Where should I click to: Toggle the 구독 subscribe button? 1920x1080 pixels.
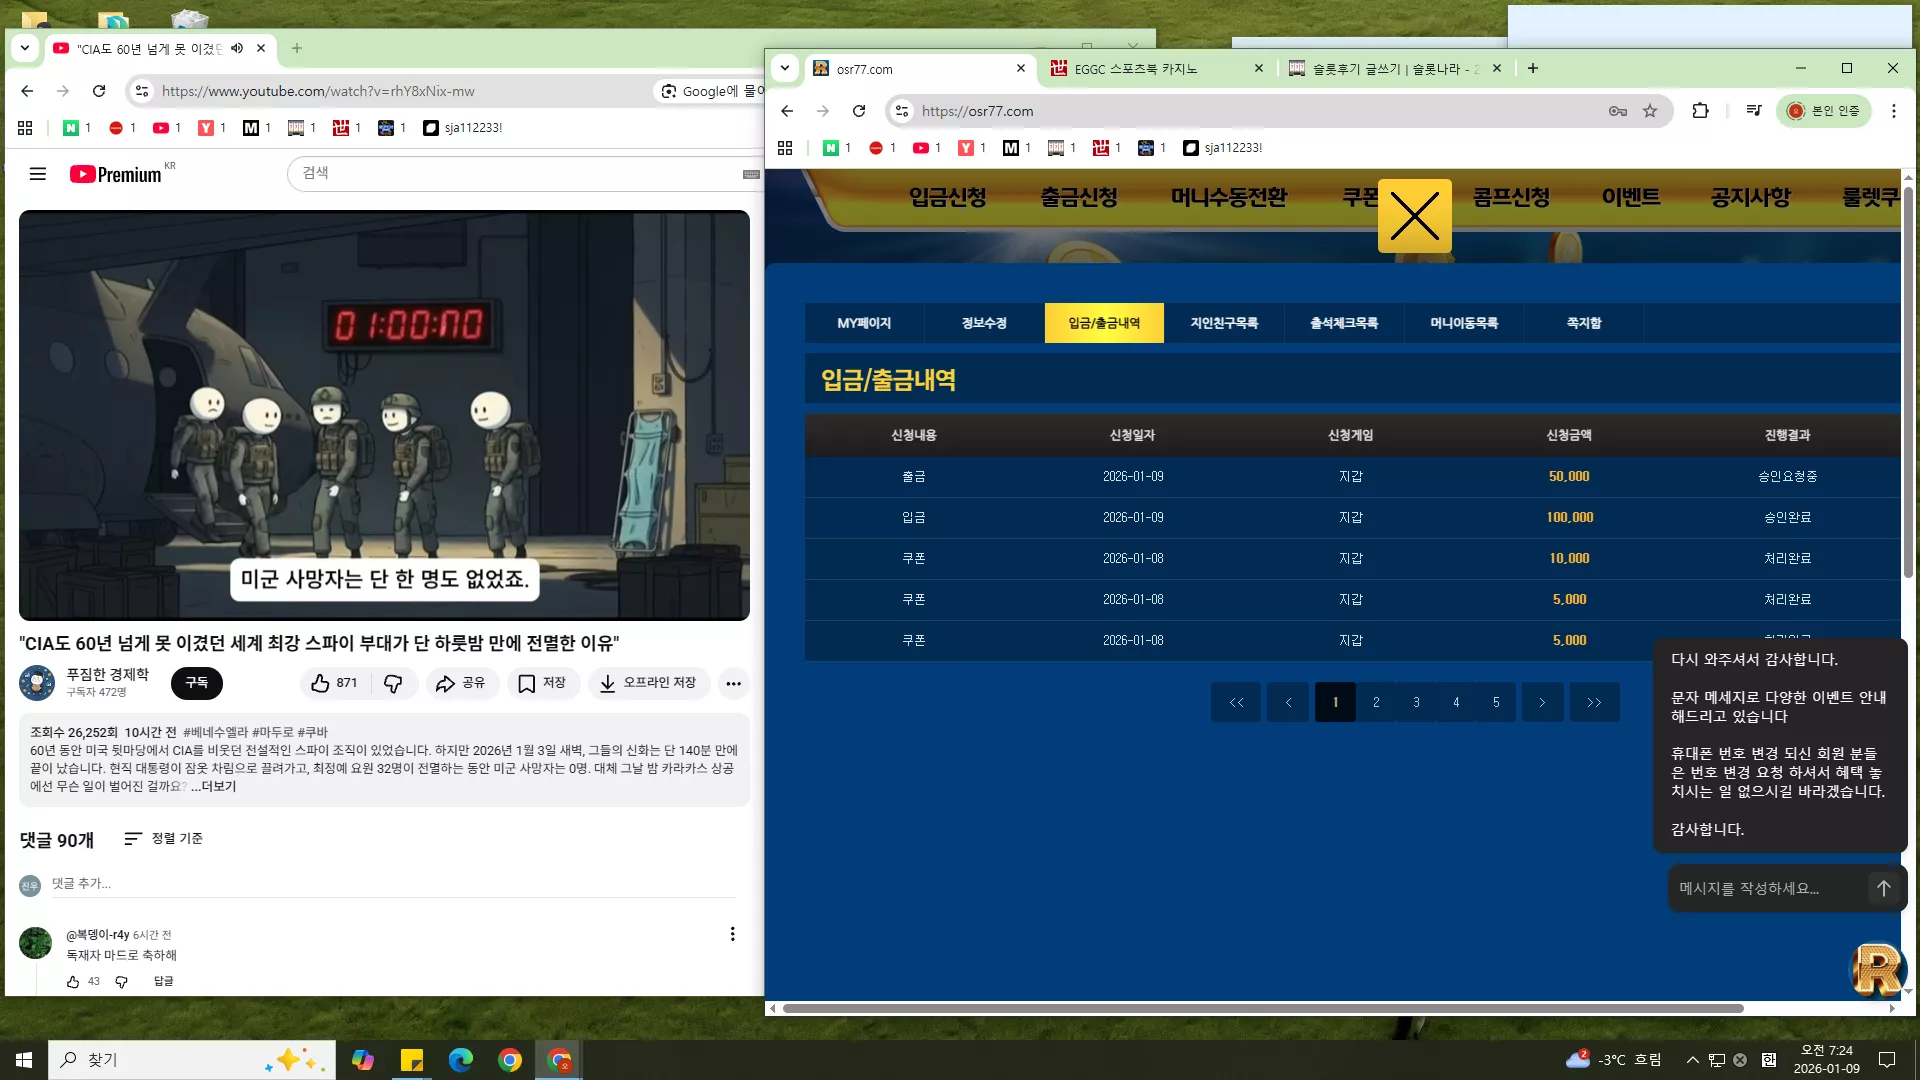(197, 683)
